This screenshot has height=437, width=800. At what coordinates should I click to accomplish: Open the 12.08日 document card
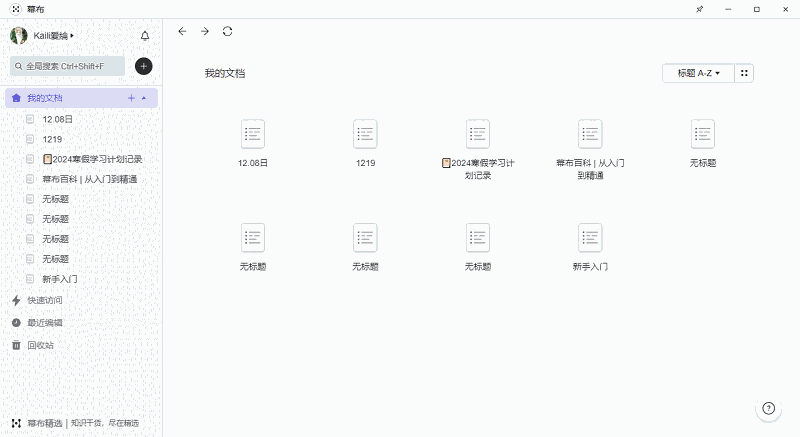[x=253, y=143]
